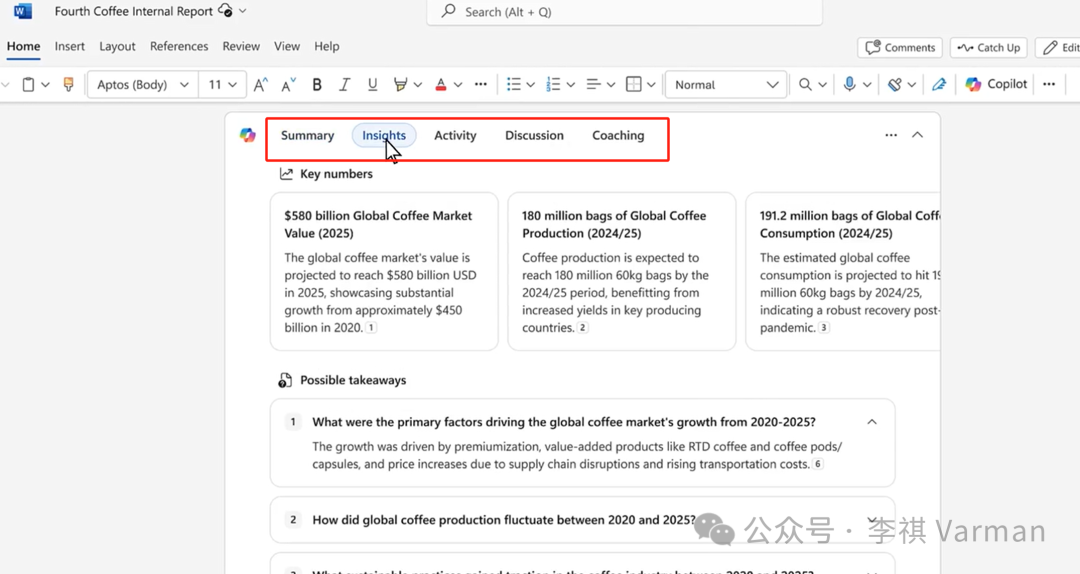Open the Discussion tab

[x=534, y=136]
